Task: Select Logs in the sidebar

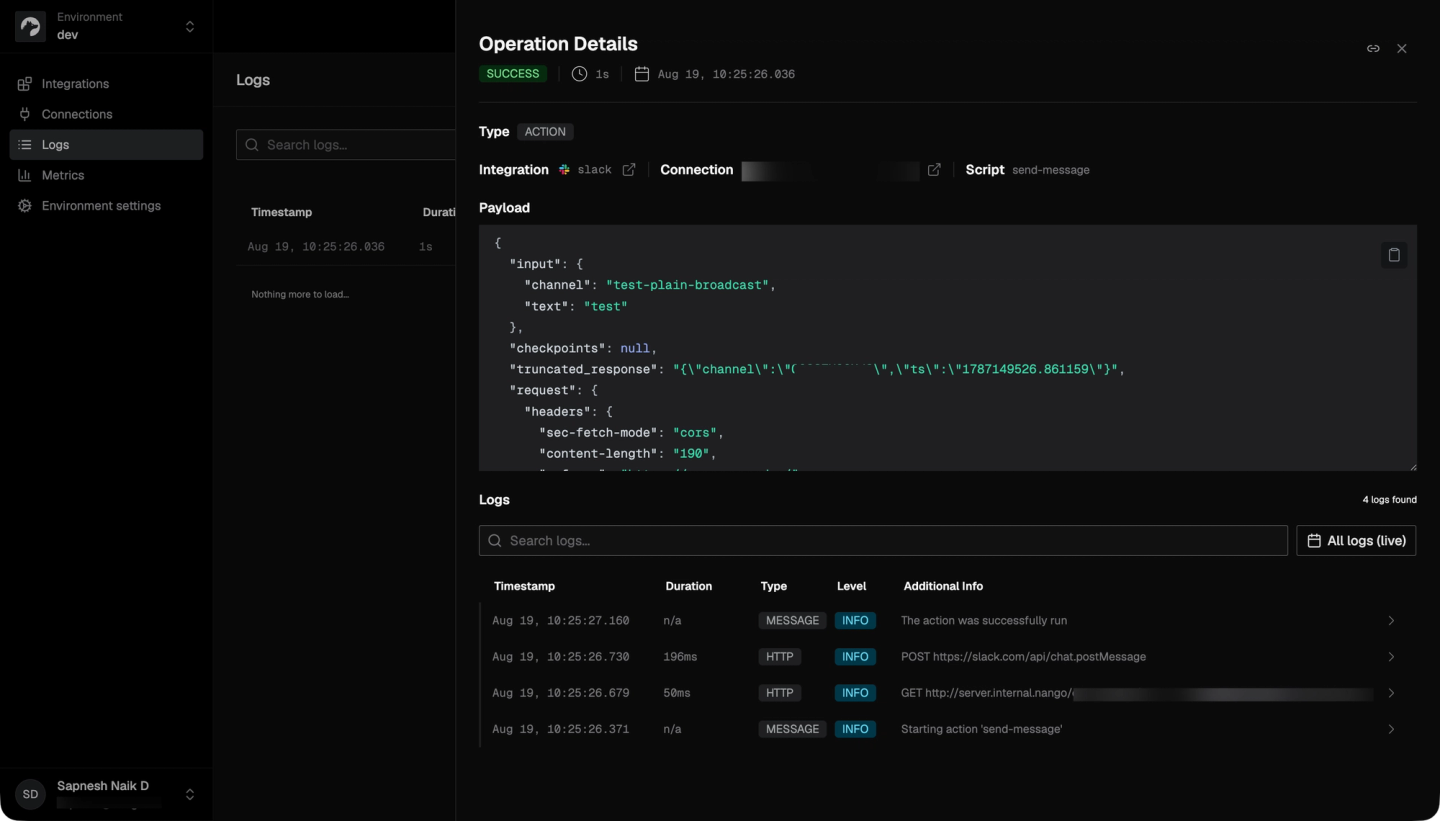Action: [106, 145]
